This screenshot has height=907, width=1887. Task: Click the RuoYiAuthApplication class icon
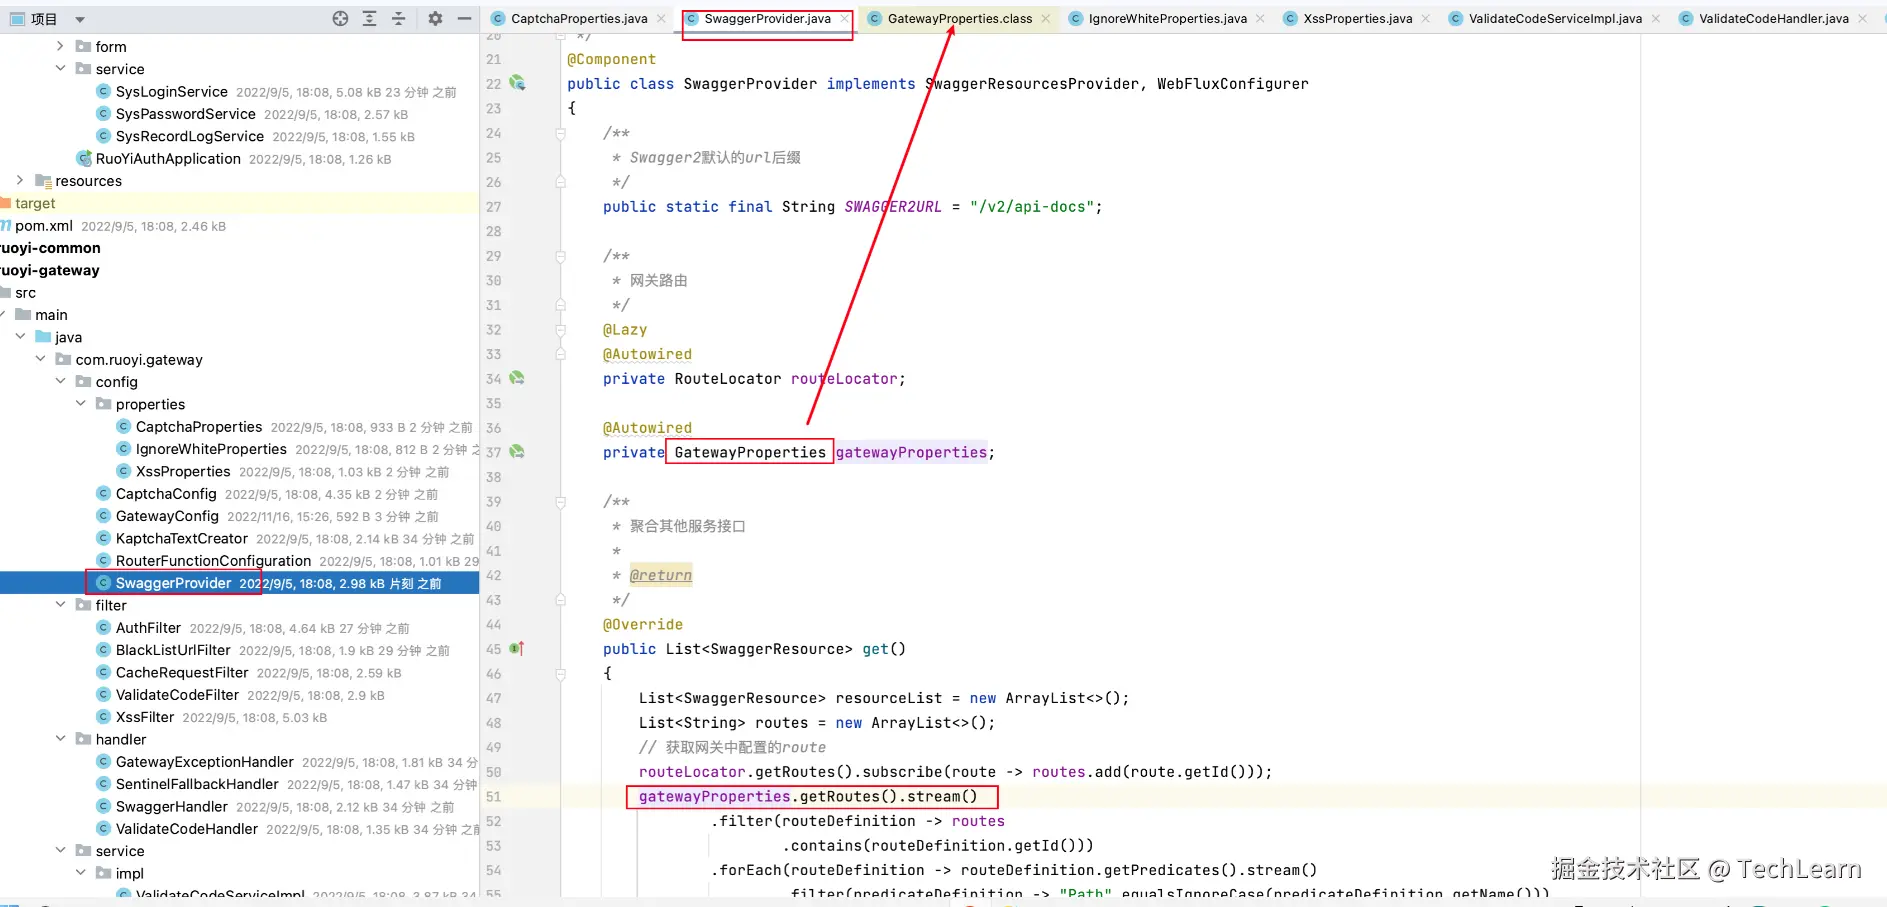pos(84,158)
